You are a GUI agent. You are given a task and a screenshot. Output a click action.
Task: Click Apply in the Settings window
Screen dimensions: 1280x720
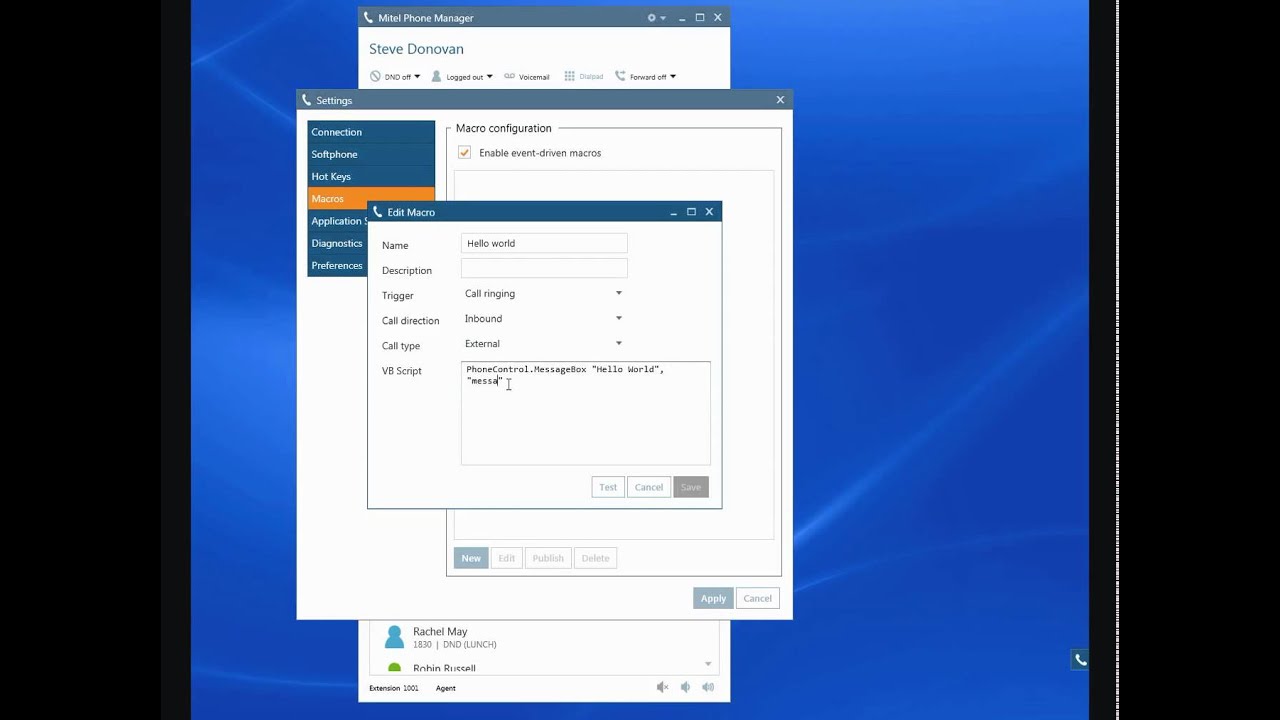(x=713, y=598)
